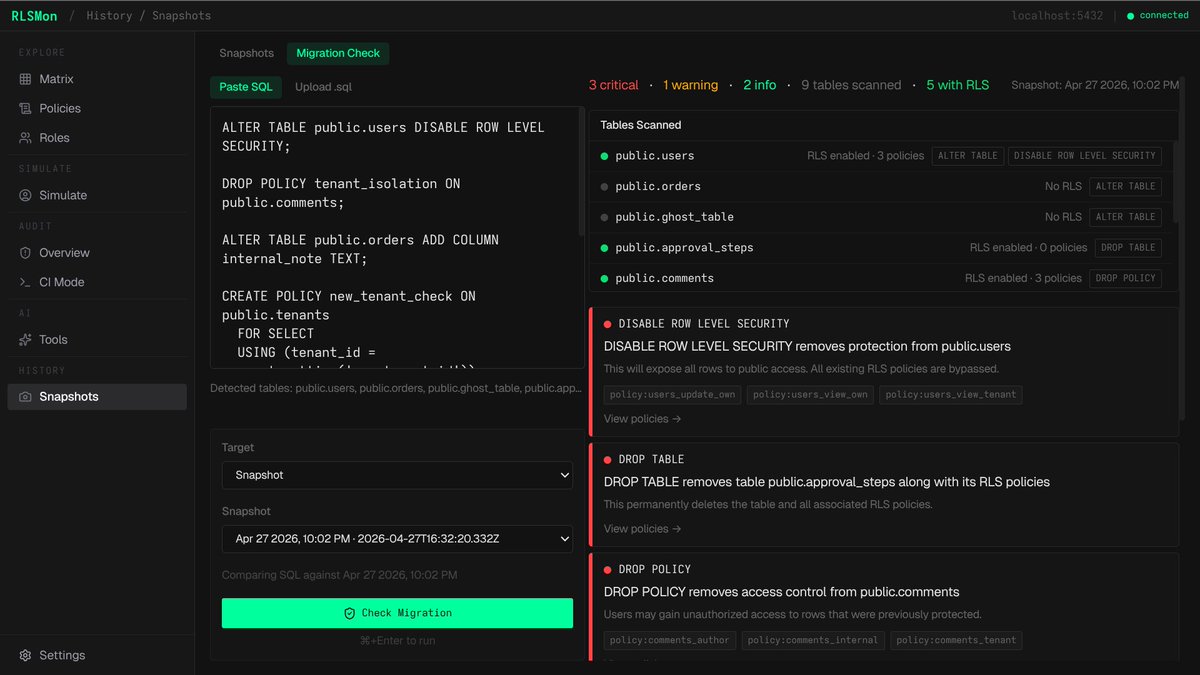Switch to the Snapshots tab

click(246, 53)
